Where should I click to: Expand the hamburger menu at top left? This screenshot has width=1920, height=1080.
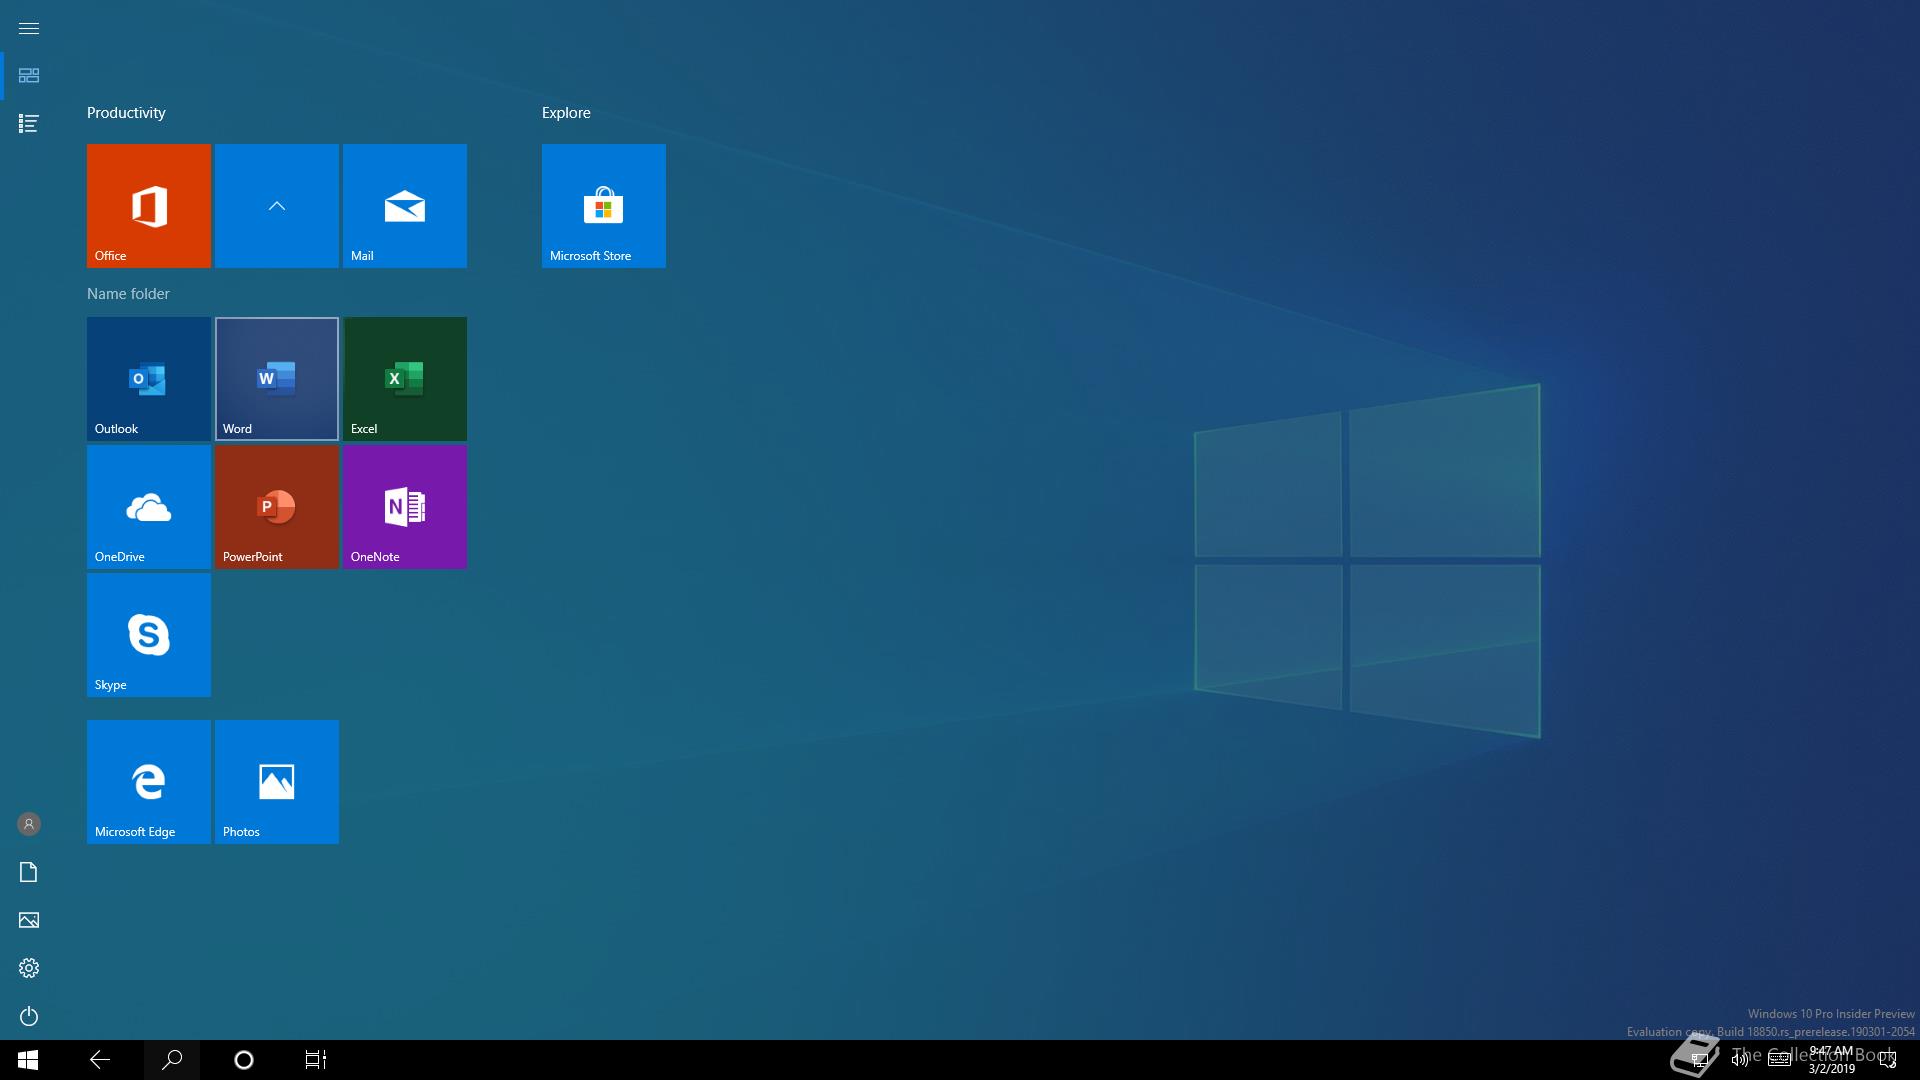29,28
